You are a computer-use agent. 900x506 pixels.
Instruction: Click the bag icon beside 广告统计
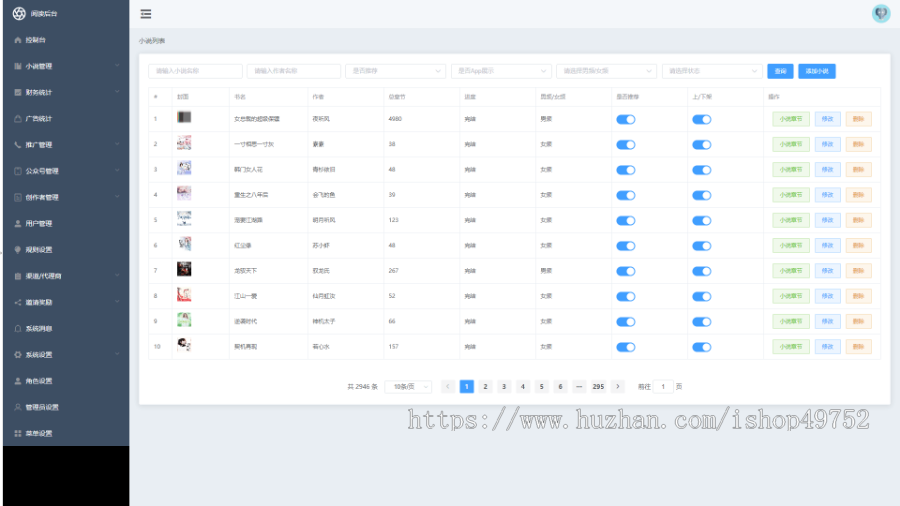[18, 119]
